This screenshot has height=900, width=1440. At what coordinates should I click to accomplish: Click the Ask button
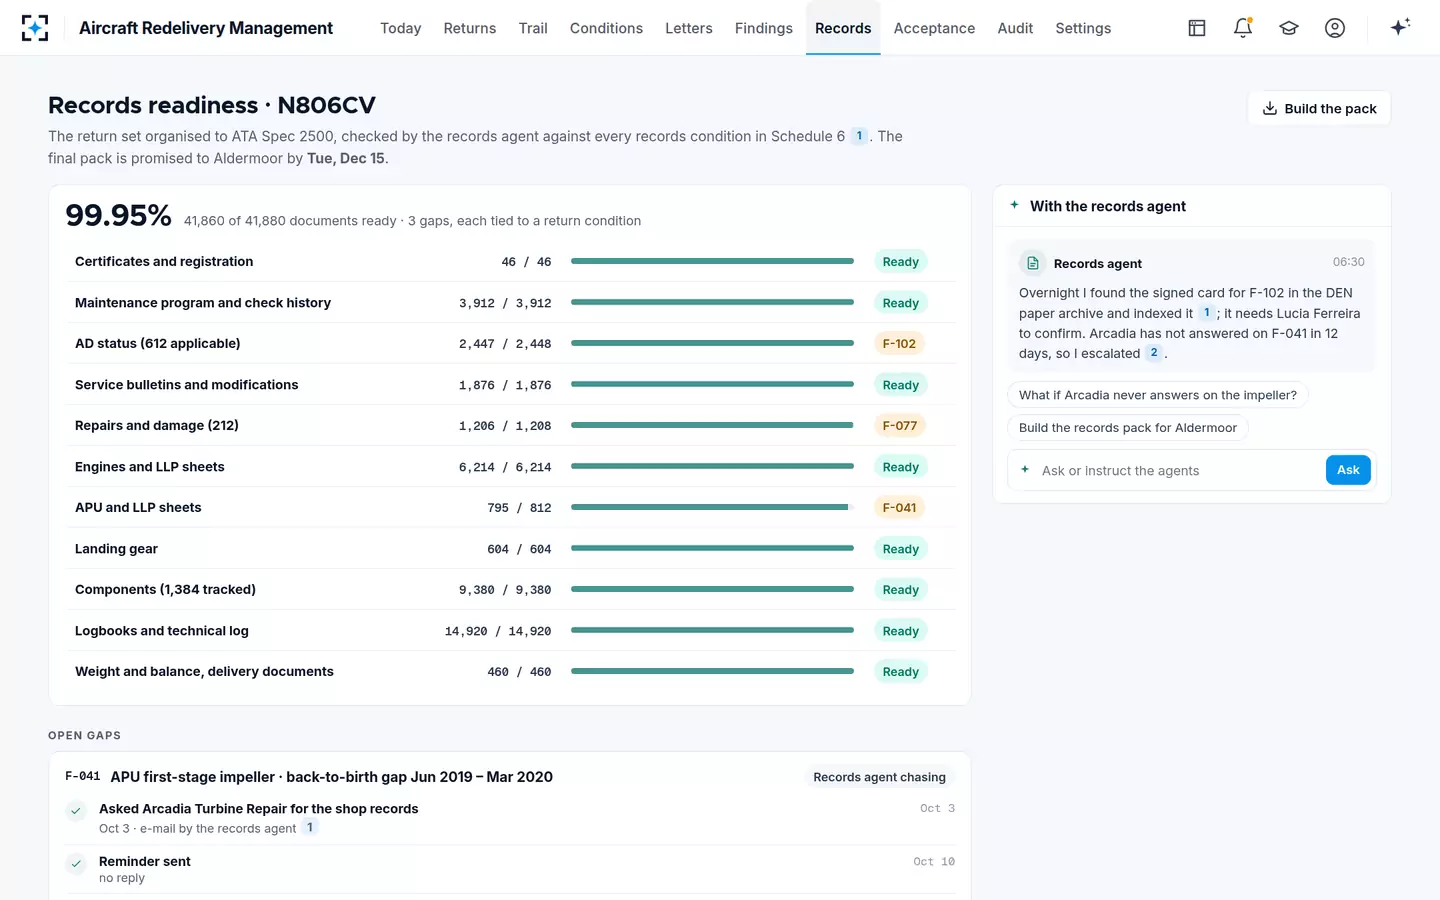[1348, 470]
